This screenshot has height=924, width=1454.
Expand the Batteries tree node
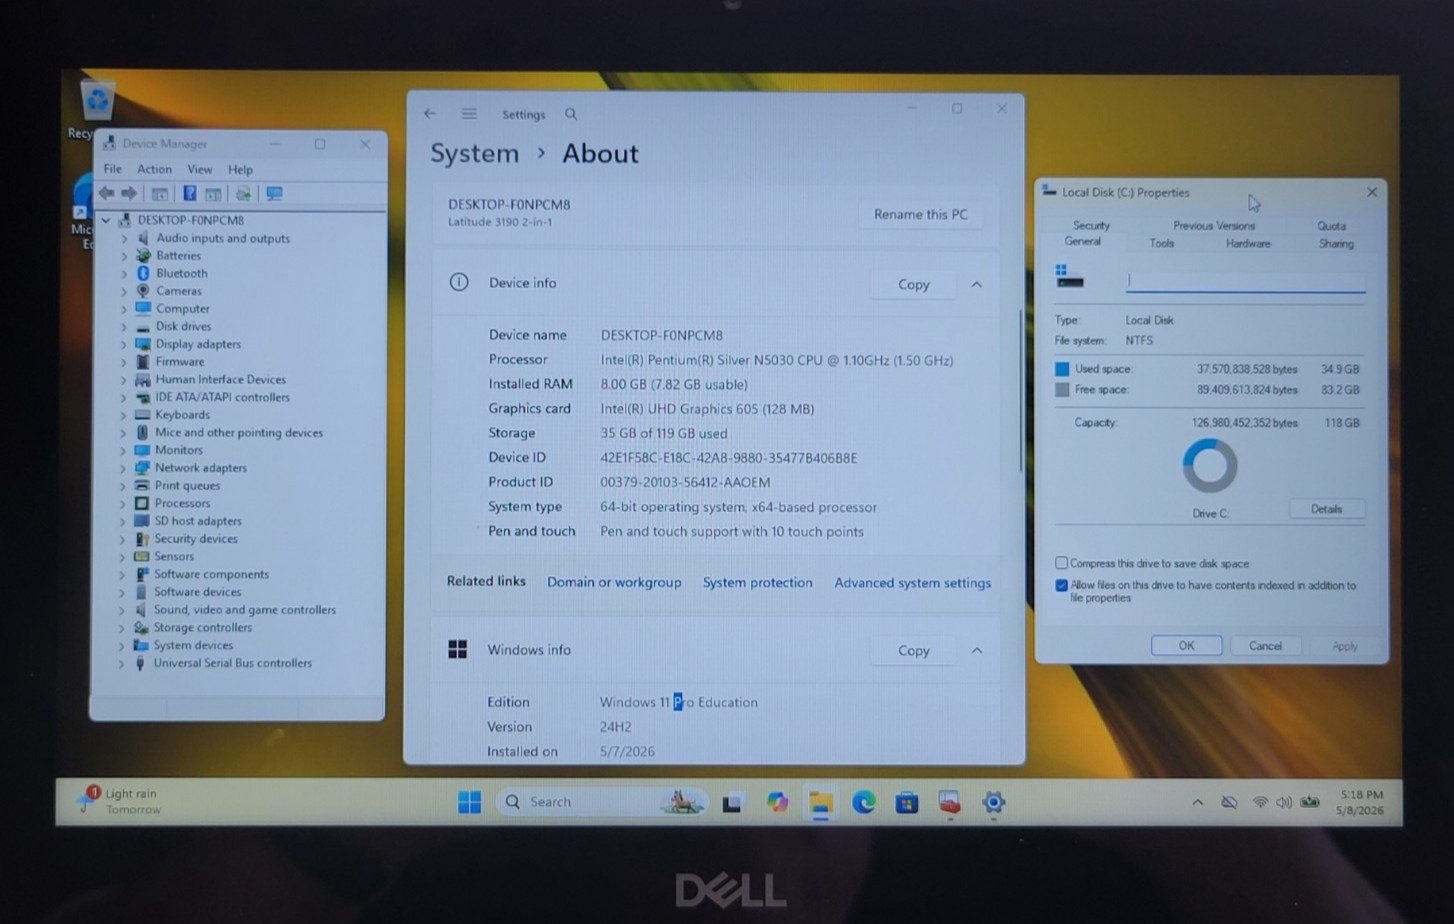coord(124,256)
